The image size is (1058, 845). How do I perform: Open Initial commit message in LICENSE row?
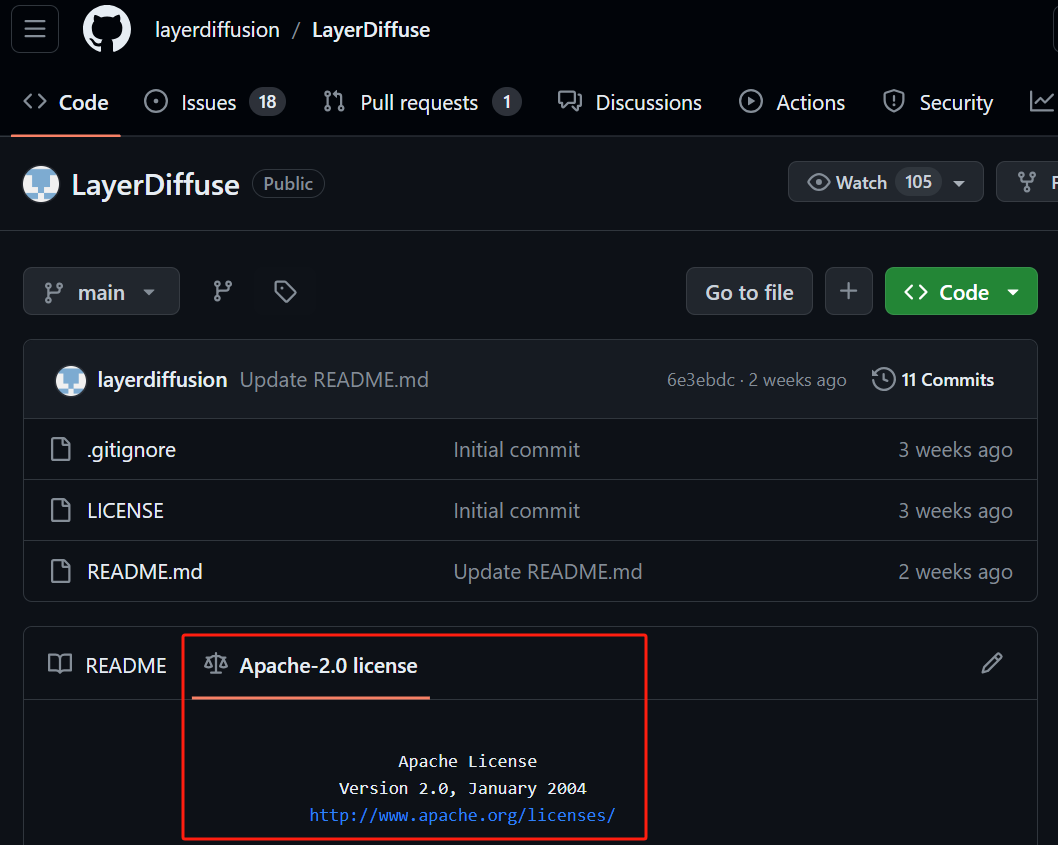point(517,511)
